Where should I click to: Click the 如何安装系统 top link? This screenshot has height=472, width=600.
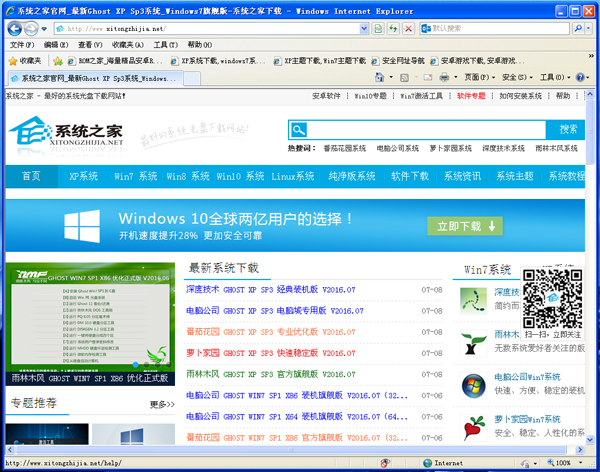tap(520, 96)
